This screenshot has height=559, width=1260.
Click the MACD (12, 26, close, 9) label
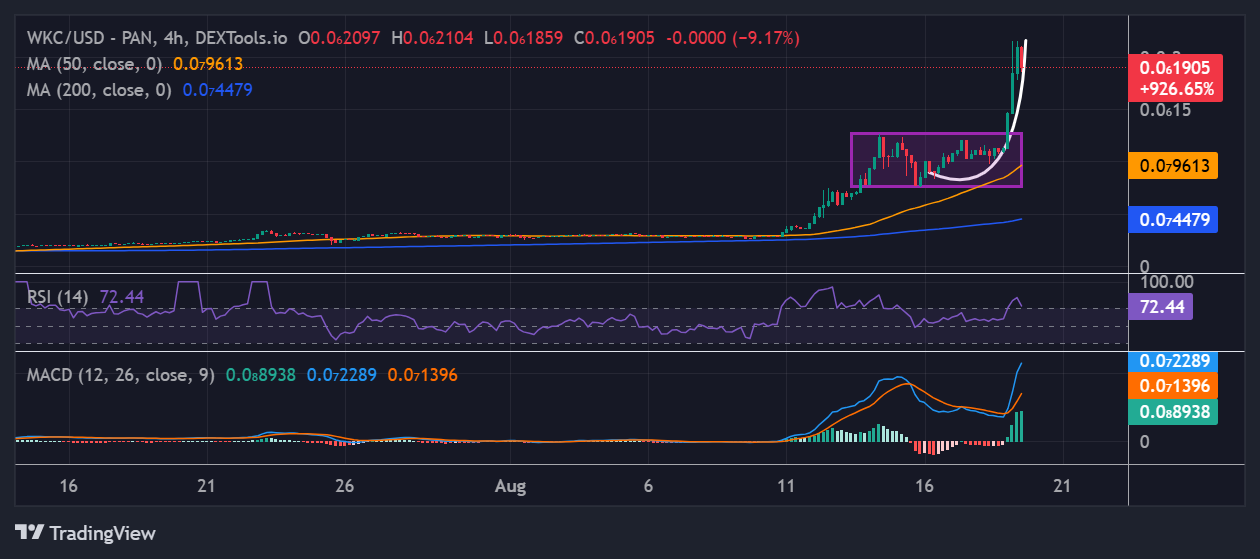120,375
